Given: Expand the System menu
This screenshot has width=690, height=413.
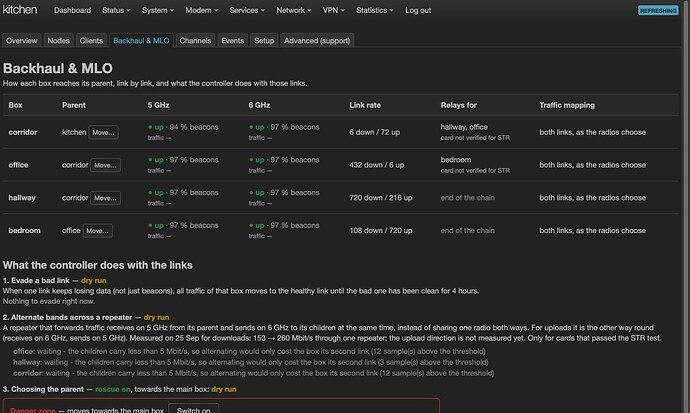Looking at the screenshot, I should (158, 10).
